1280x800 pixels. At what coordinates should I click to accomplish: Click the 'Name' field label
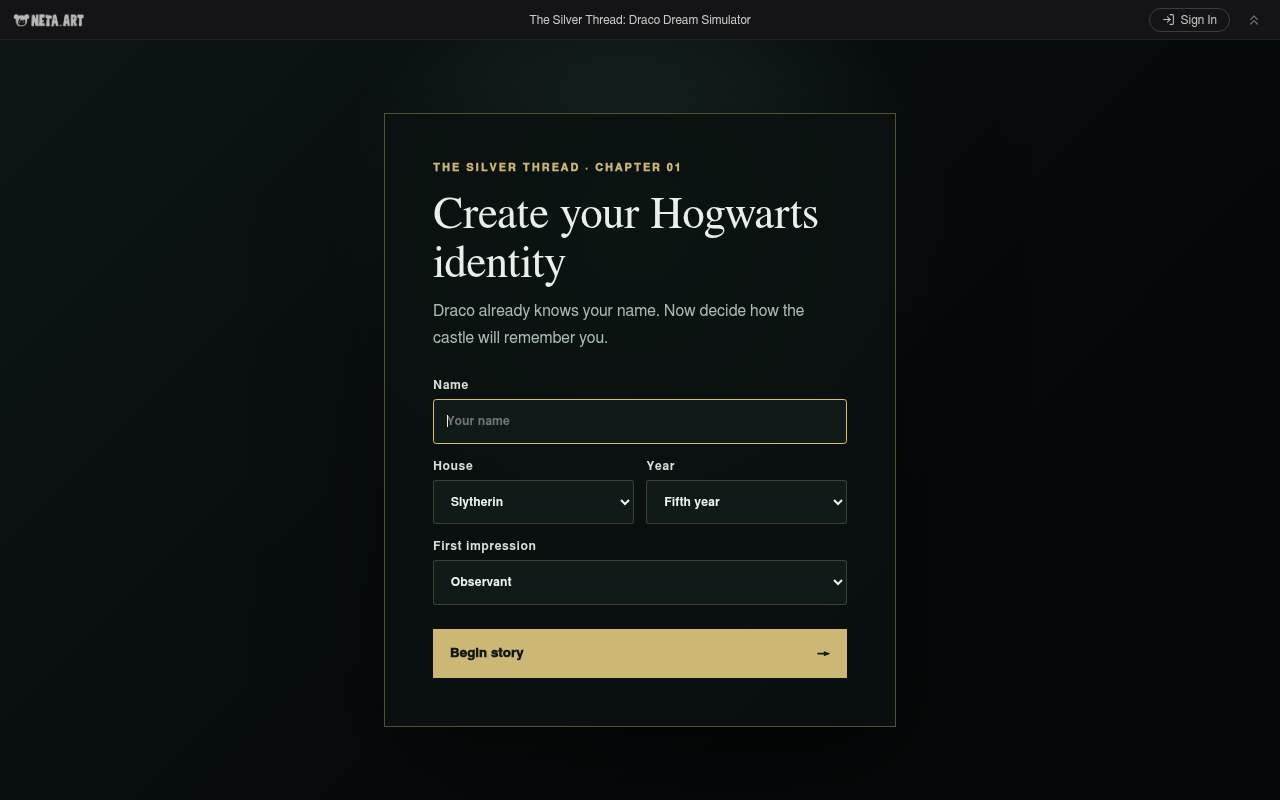click(450, 385)
